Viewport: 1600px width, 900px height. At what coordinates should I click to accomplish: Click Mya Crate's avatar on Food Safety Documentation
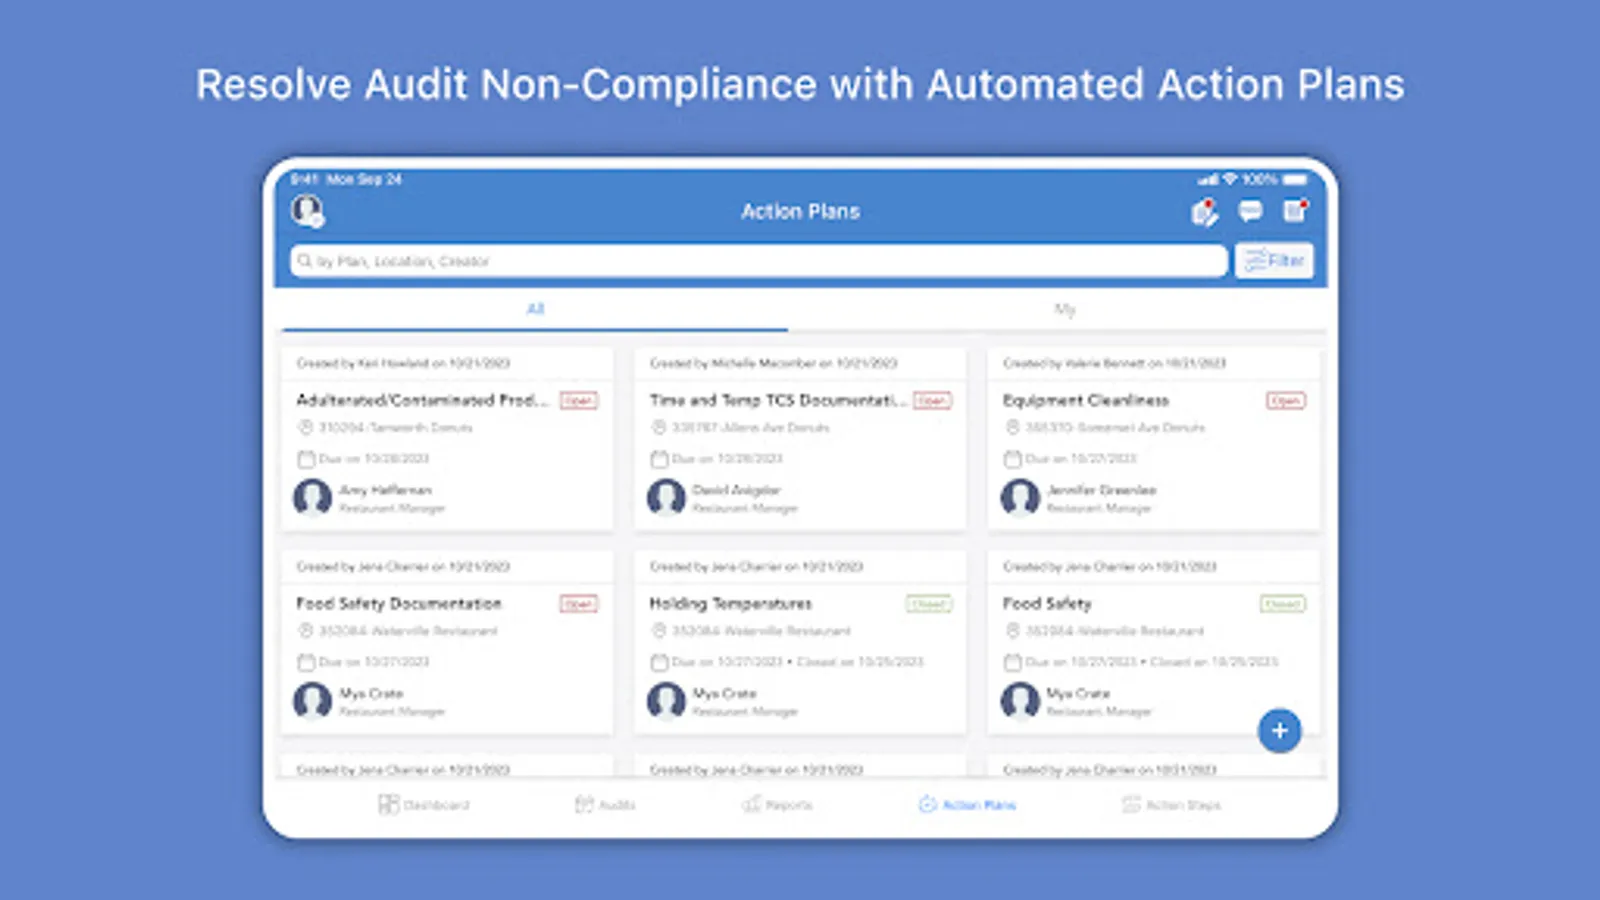click(312, 700)
